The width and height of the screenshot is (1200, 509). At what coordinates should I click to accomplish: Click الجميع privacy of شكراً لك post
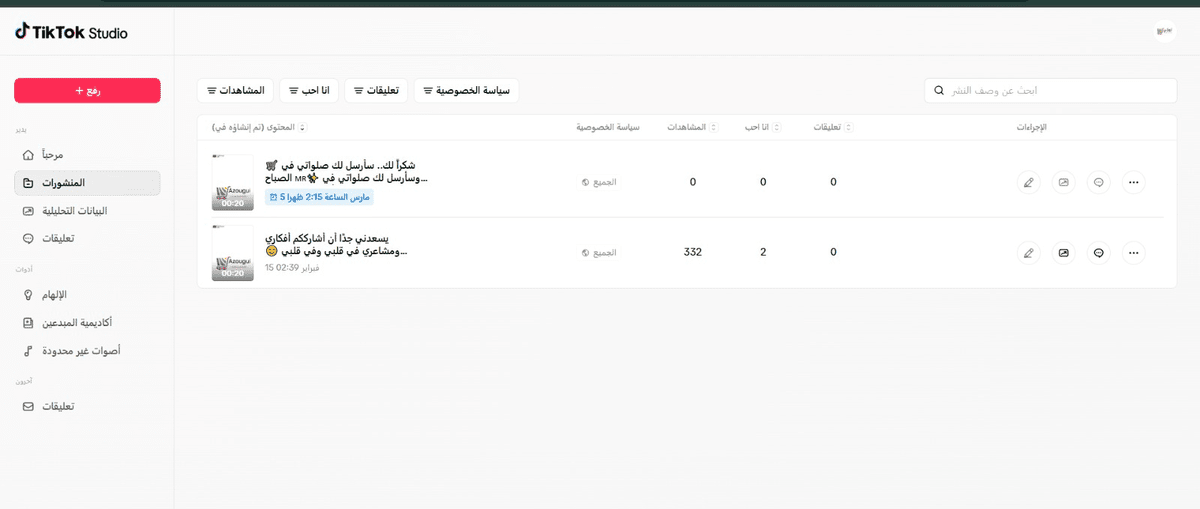[x=599, y=182]
